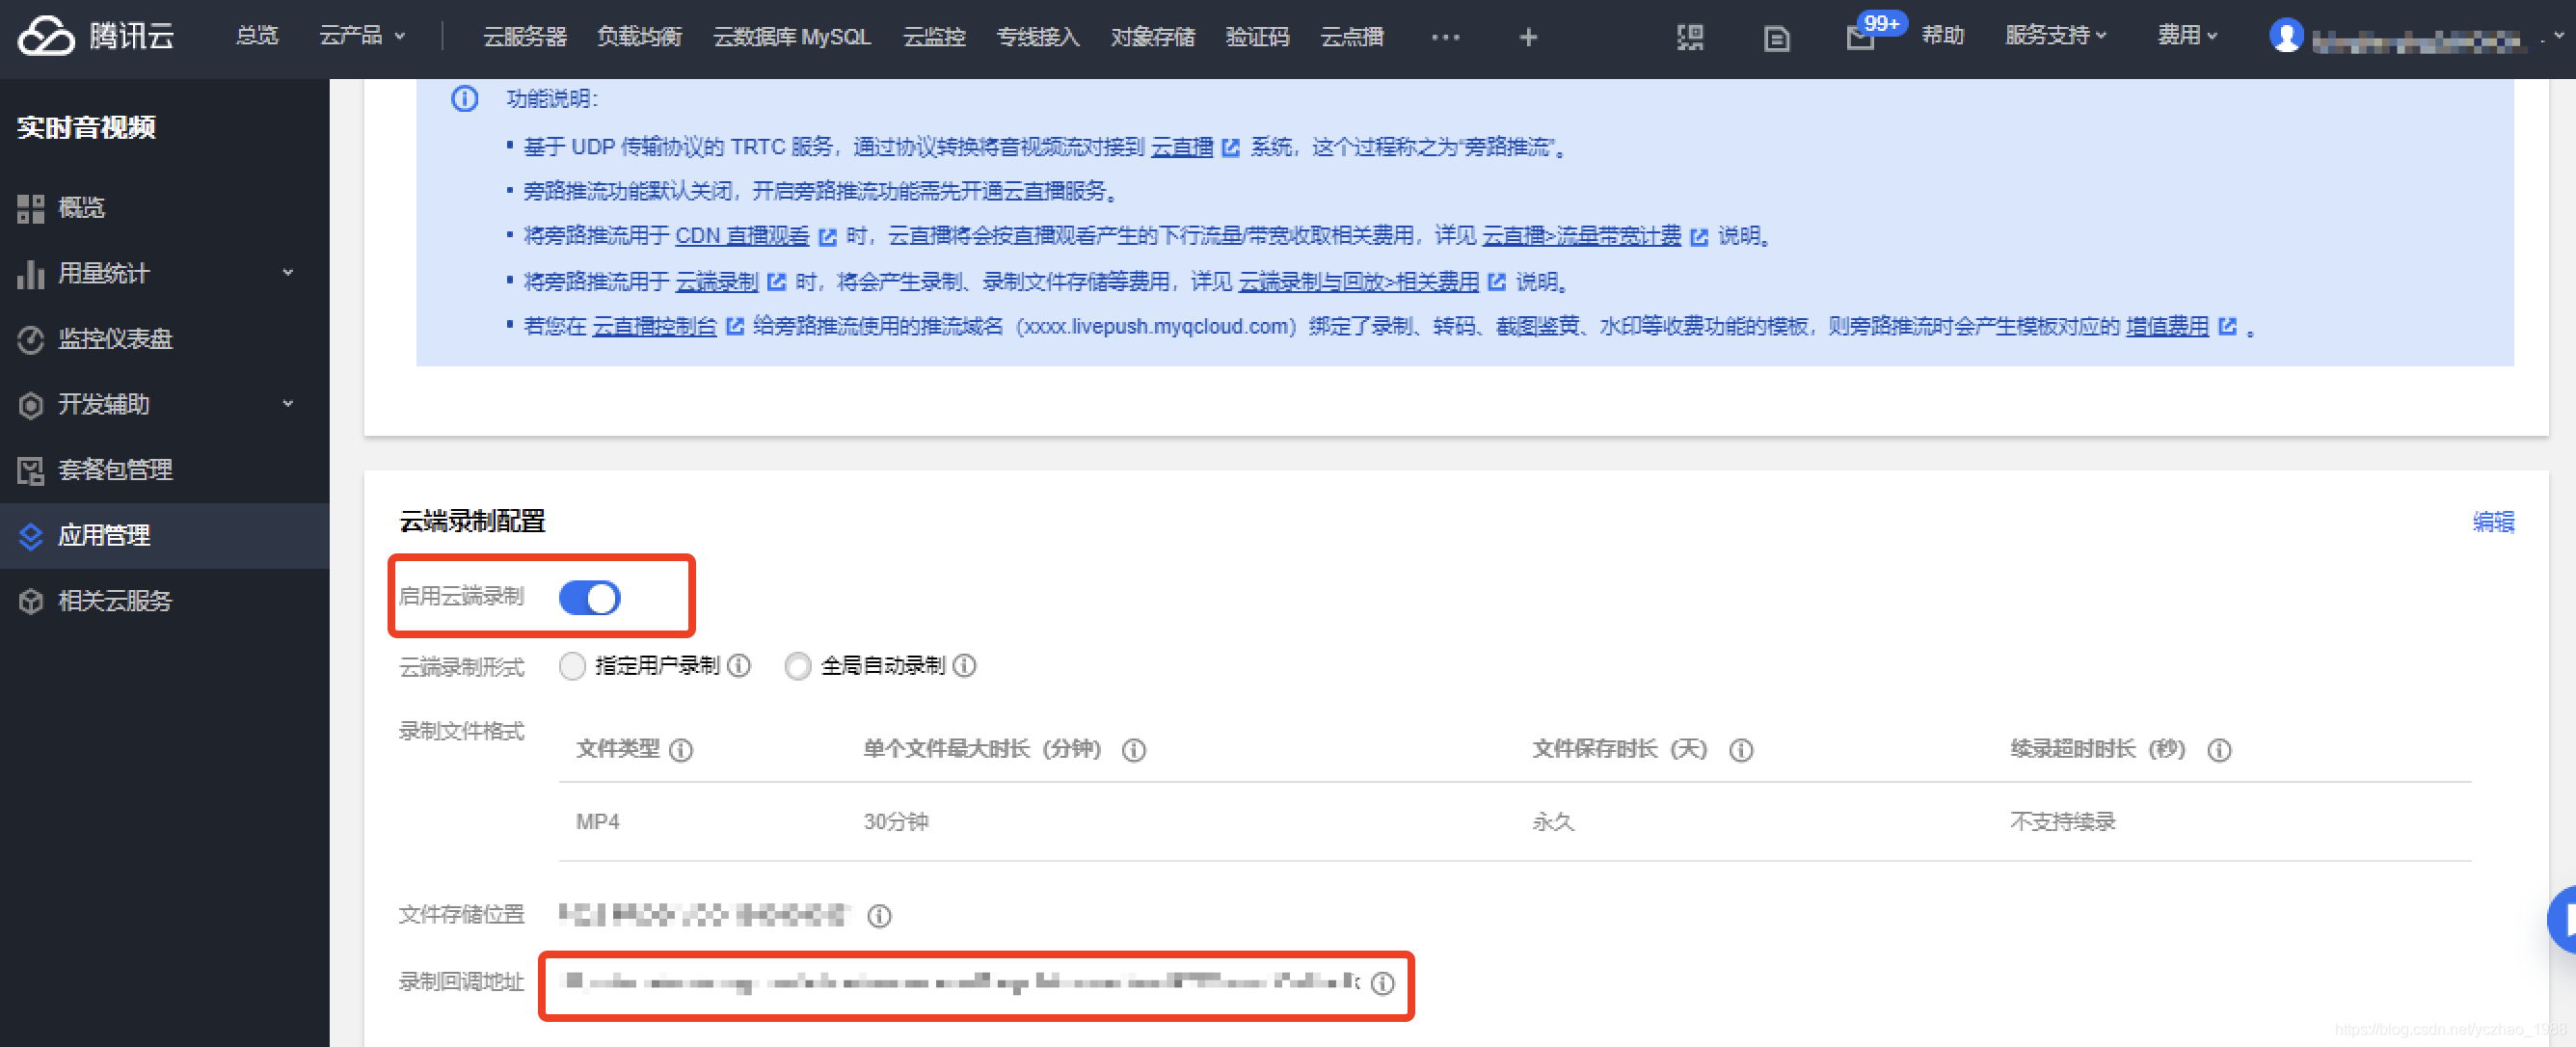Click the 概览 grid icon in sidebar
The height and width of the screenshot is (1047, 2576).
pos(31,208)
